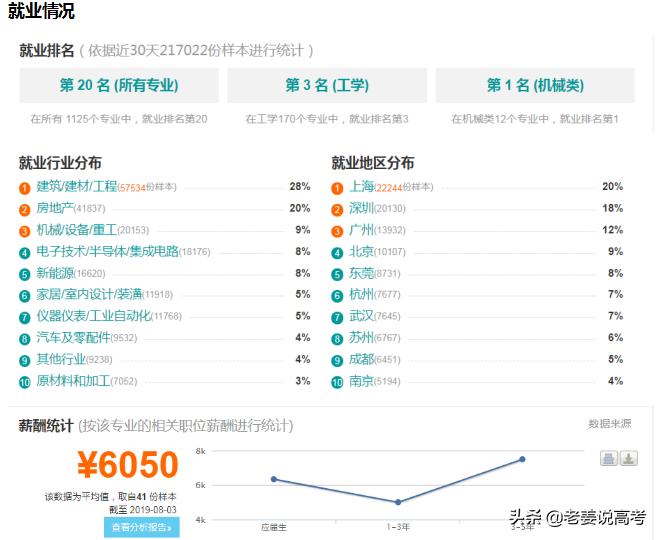The image size is (661, 540).
Task: Click the 仪器仪表/工业自动化 industry link
Action: [x=93, y=316]
